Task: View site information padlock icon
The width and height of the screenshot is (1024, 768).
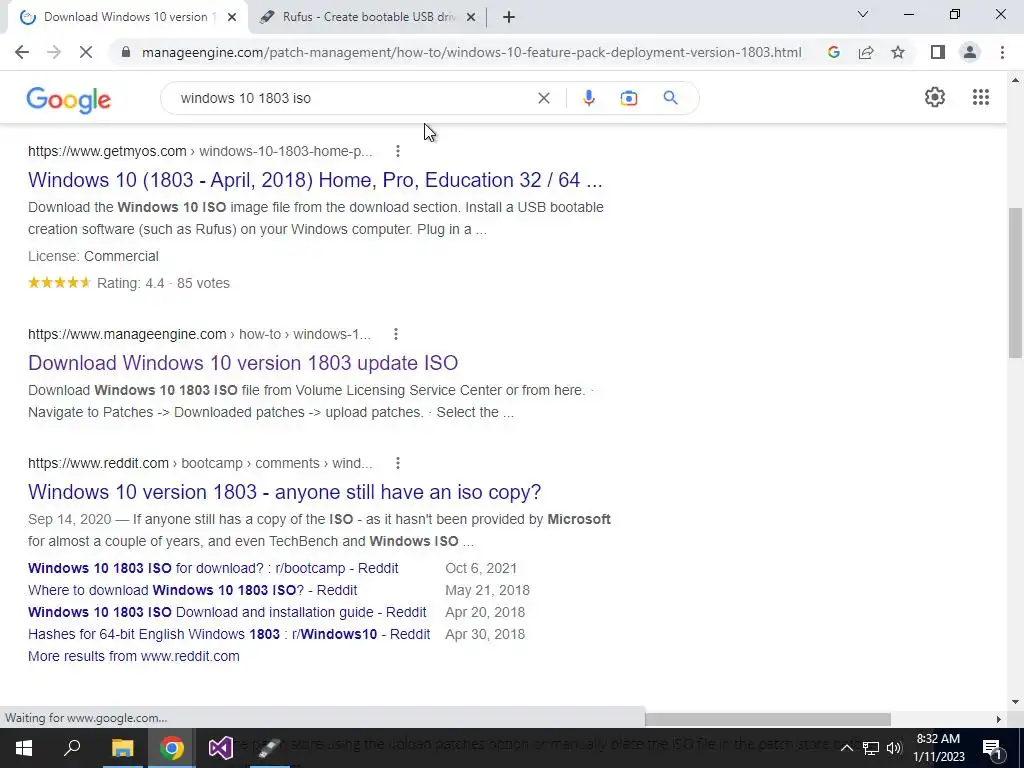Action: point(126,52)
